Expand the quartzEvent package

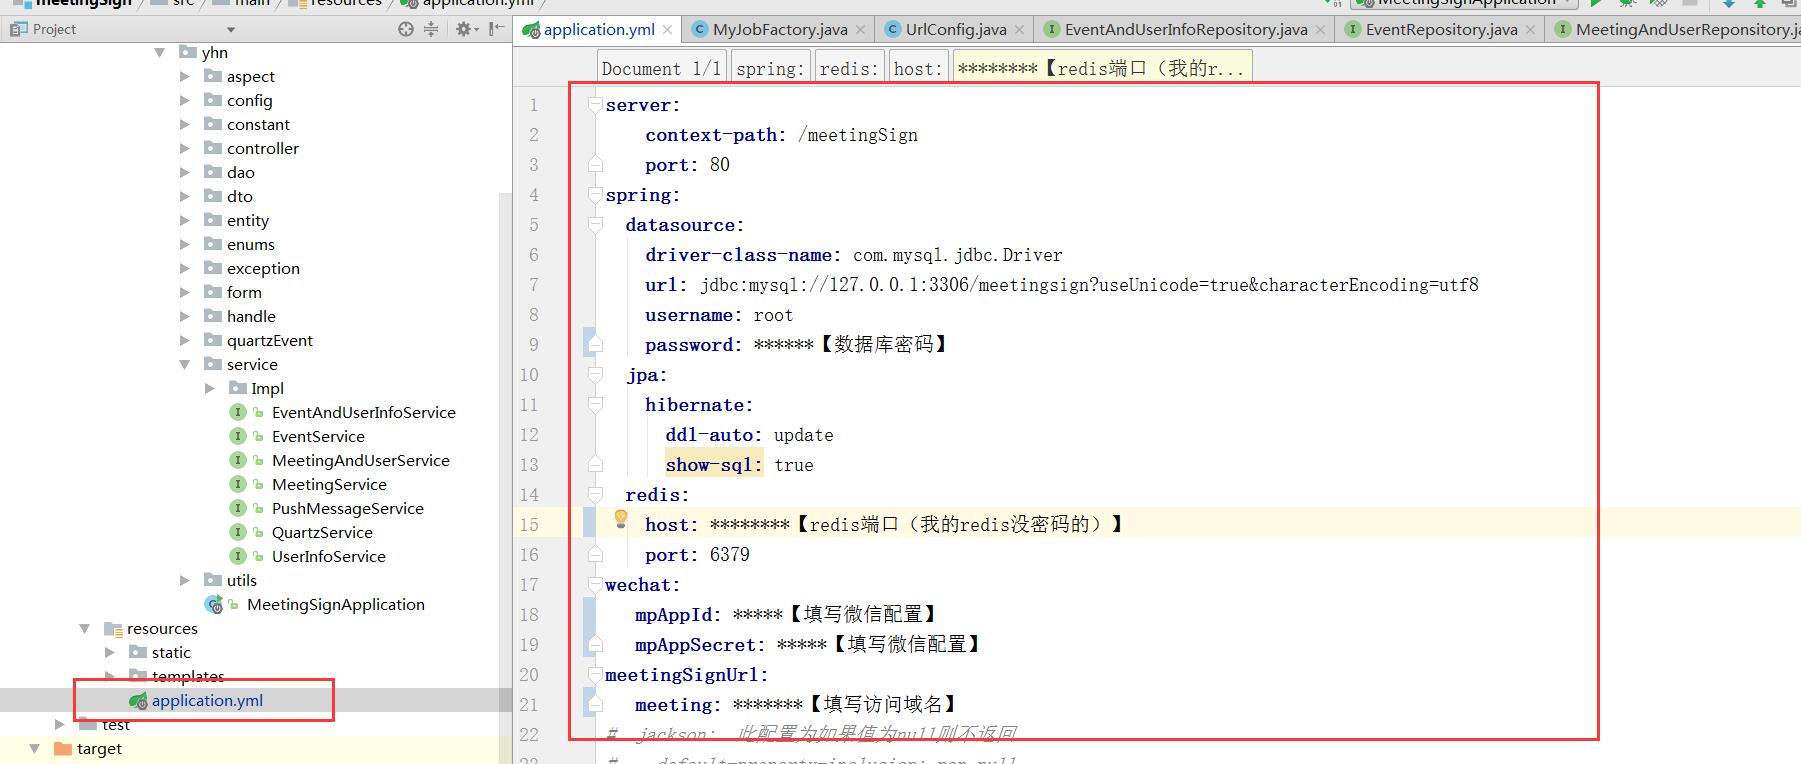(x=185, y=340)
